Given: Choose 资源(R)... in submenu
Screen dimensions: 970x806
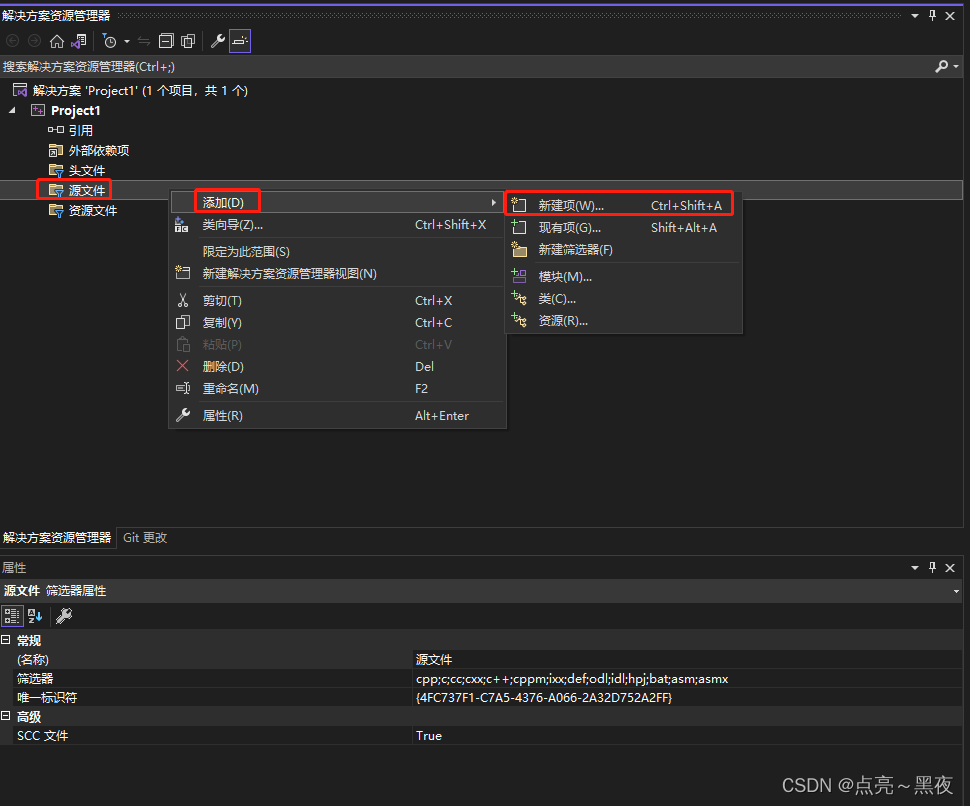Looking at the screenshot, I should (x=624, y=321).
